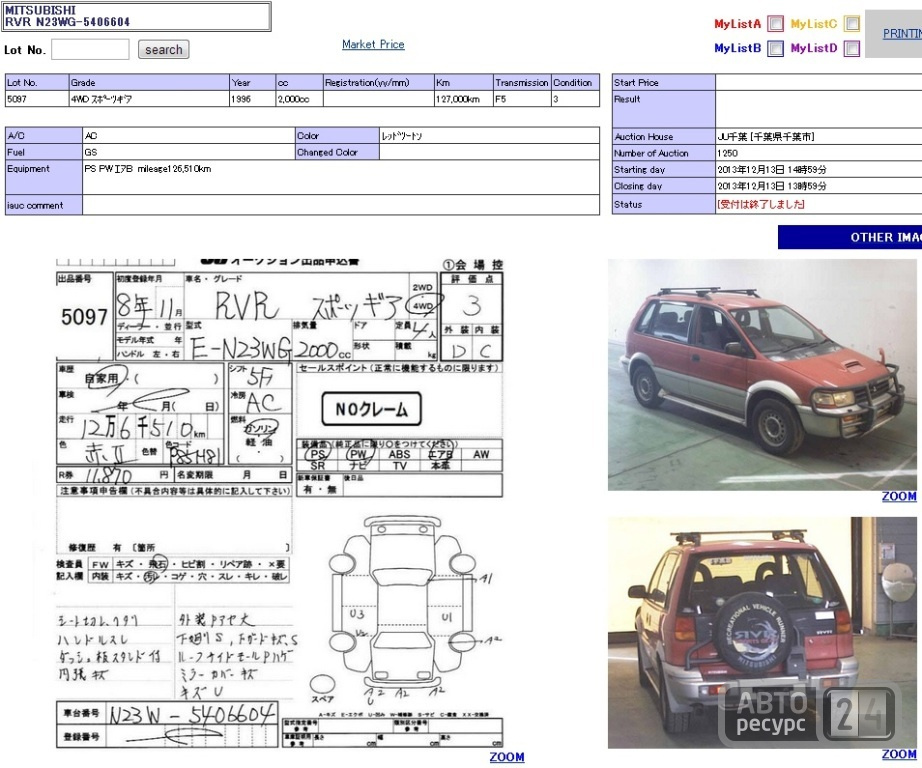The image size is (922, 768).
Task: Click ZOOM under the front car photo
Action: pos(899,496)
